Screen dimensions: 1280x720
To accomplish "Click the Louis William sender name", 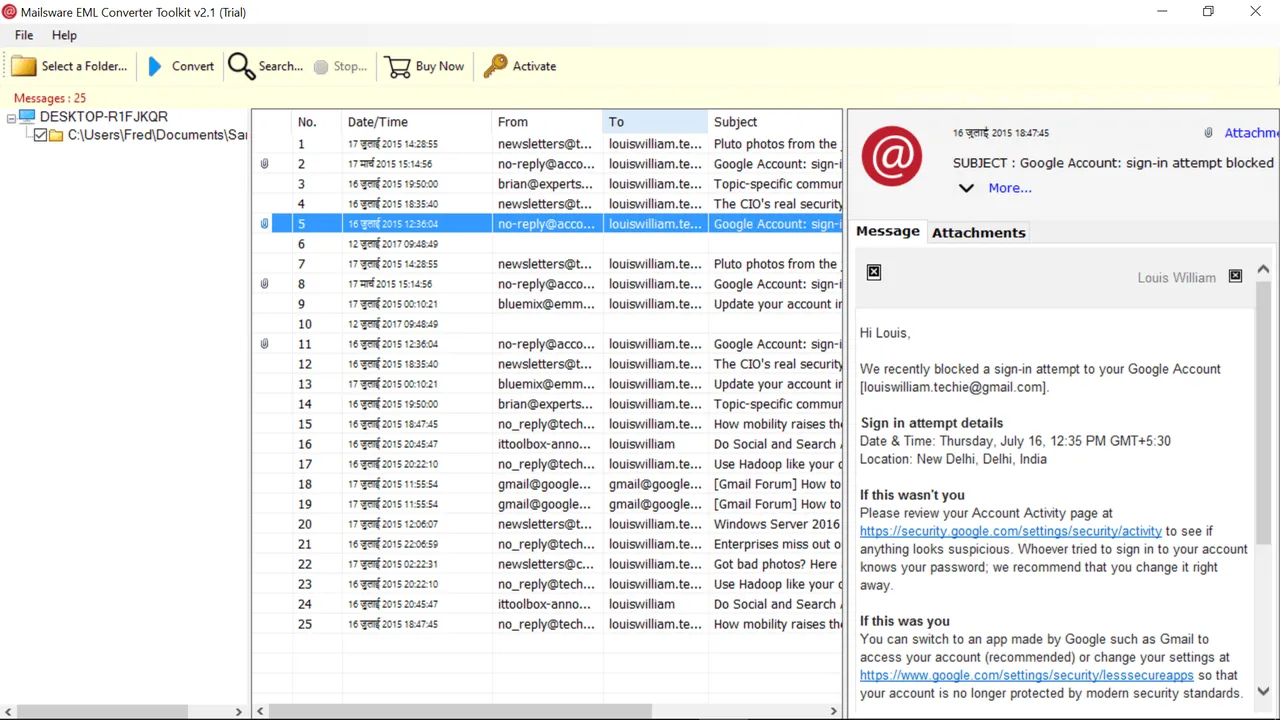I will 1176,277.
